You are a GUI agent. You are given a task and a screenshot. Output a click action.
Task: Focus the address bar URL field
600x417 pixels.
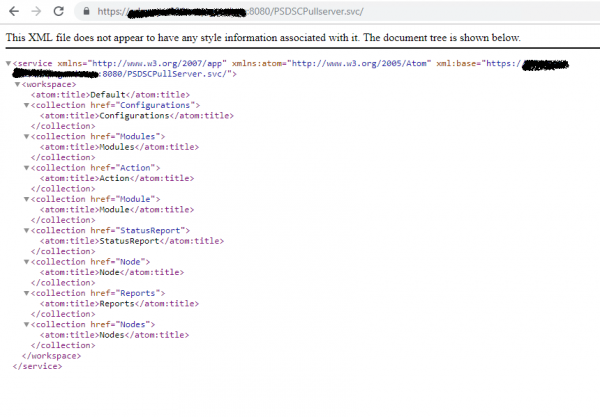pos(300,12)
